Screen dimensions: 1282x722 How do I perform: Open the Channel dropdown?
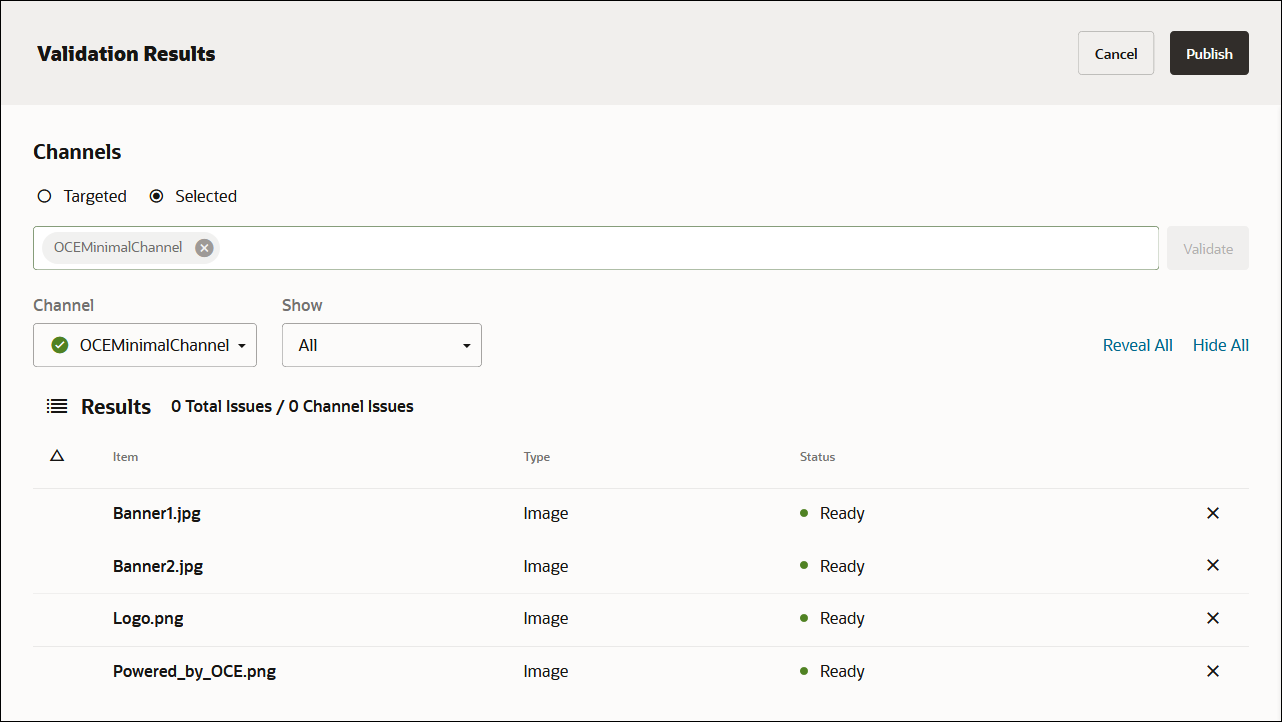click(x=144, y=344)
